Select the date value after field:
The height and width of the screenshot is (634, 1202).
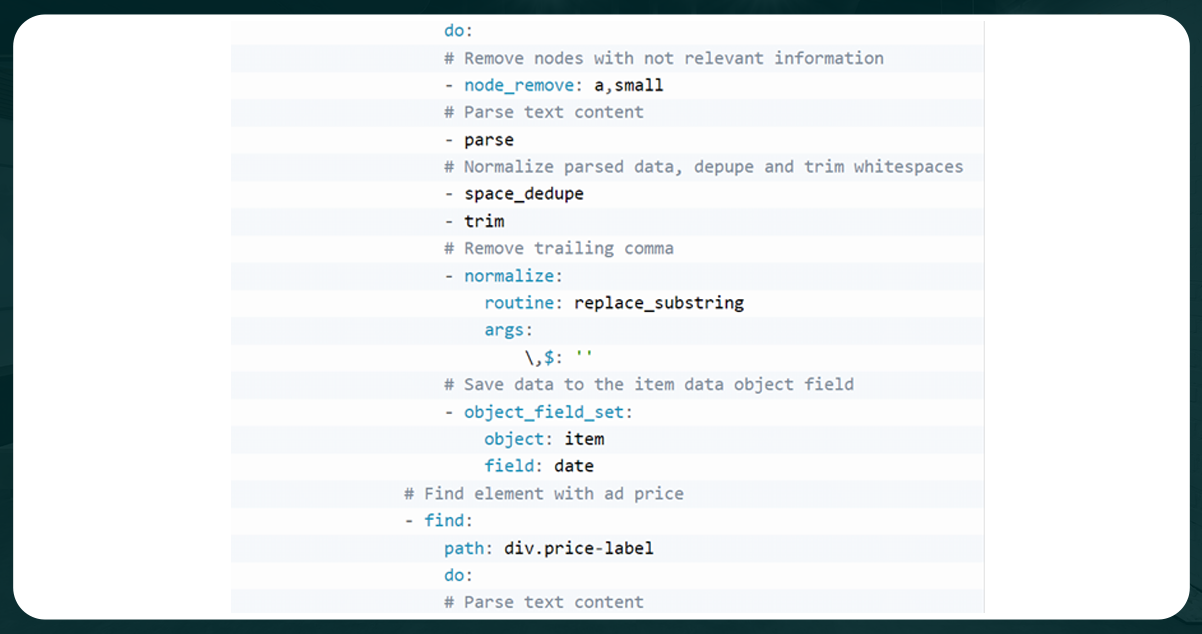574,466
